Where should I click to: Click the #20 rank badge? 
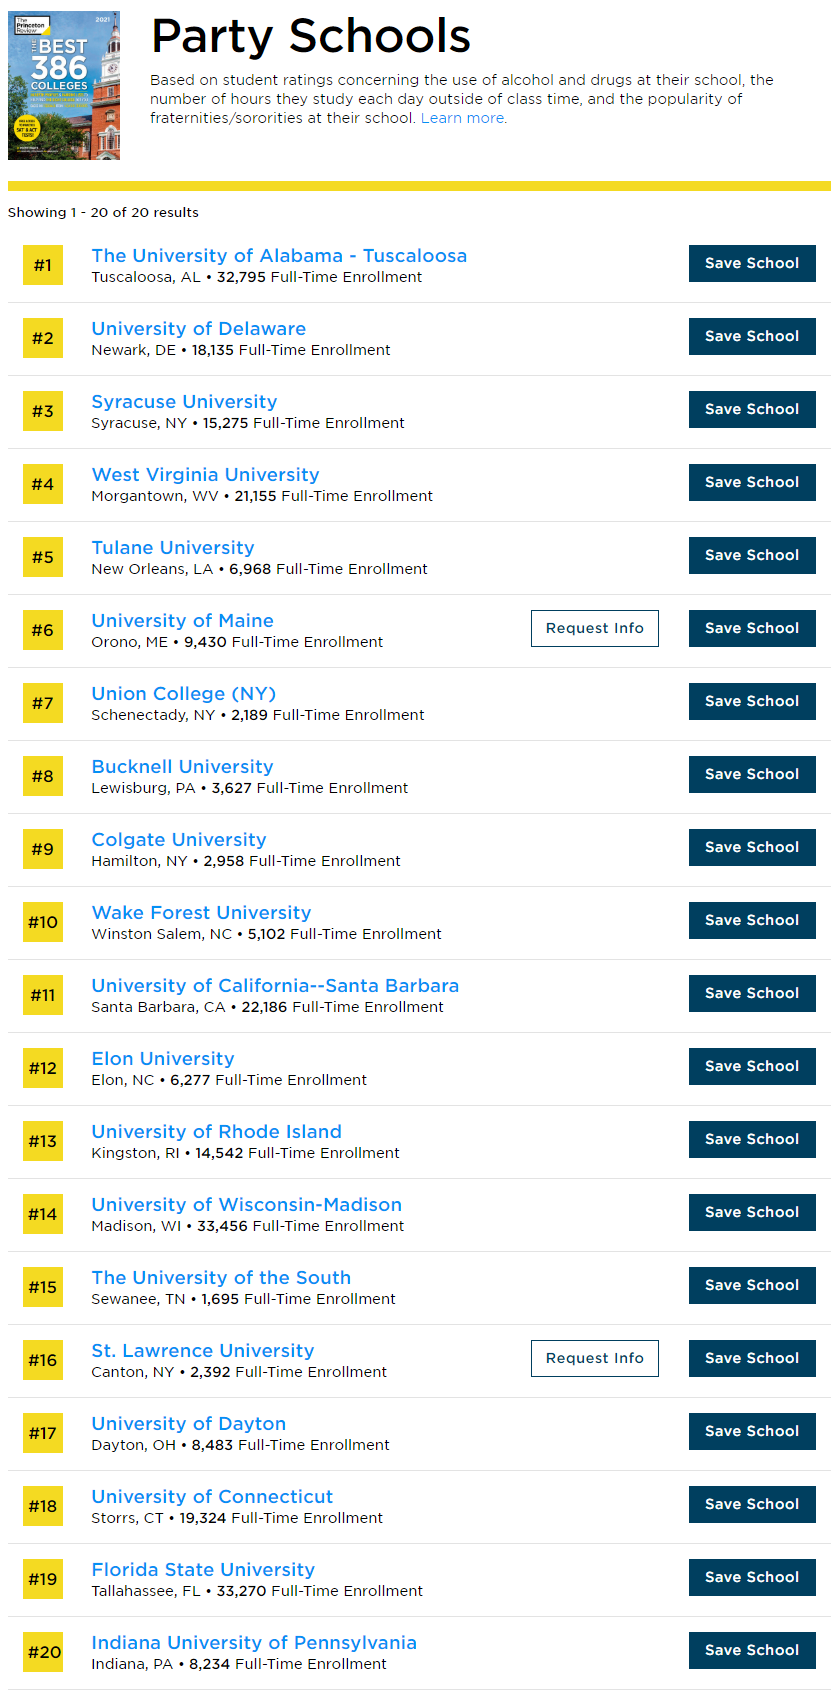[43, 1652]
